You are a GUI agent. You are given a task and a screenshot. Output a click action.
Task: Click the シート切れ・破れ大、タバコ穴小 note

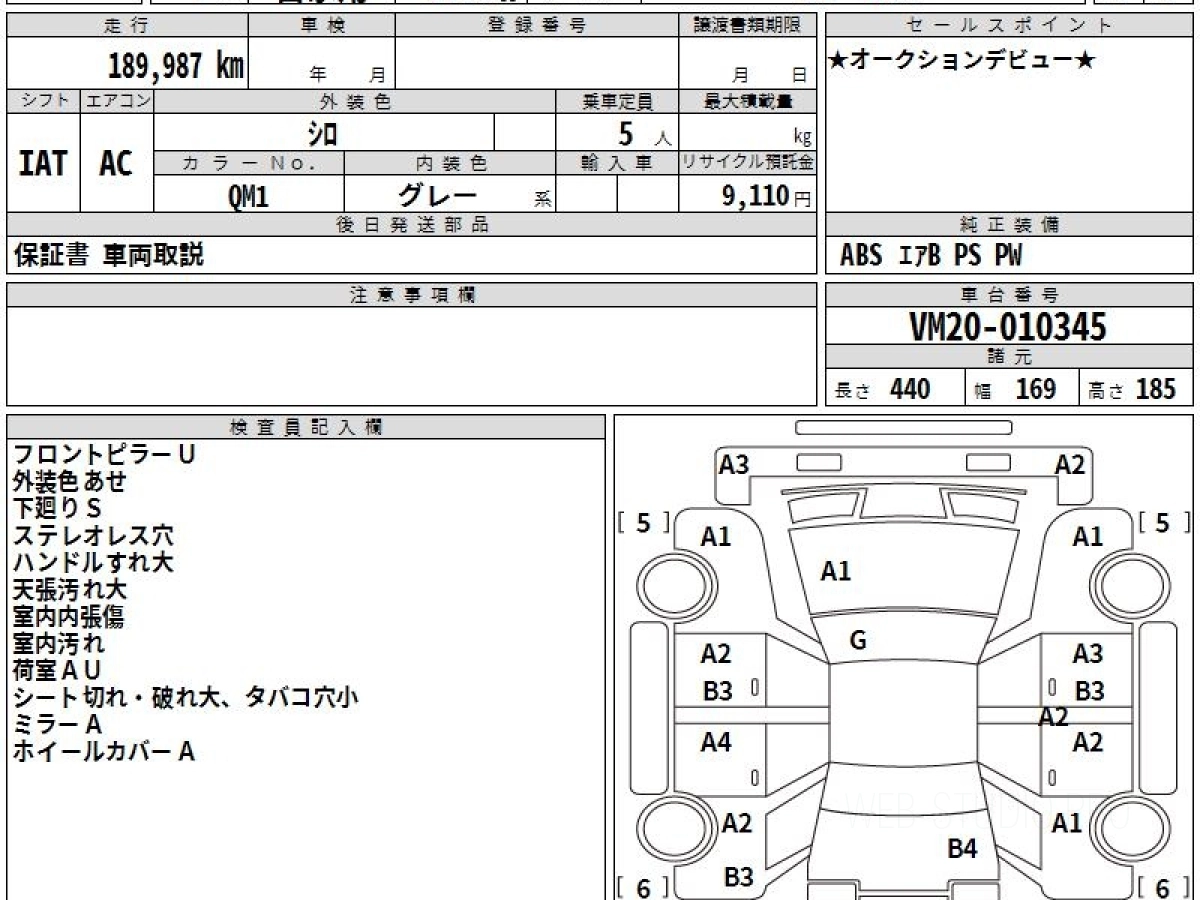[x=185, y=697]
